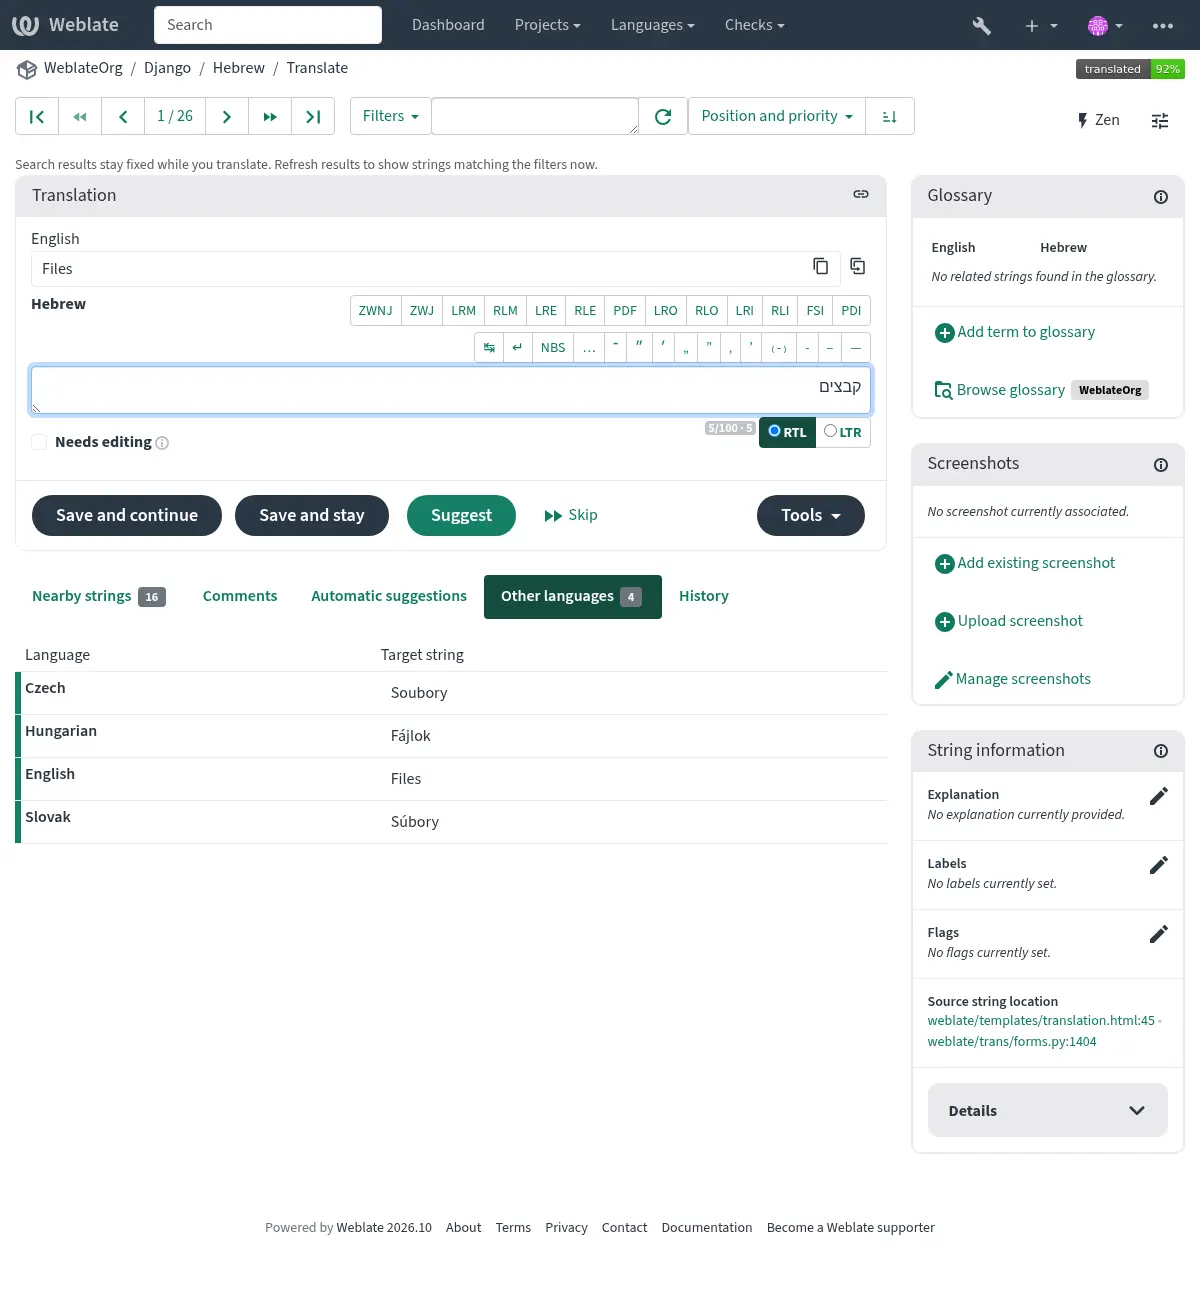
Task: Open Dashboard from the navbar
Action: tap(448, 25)
